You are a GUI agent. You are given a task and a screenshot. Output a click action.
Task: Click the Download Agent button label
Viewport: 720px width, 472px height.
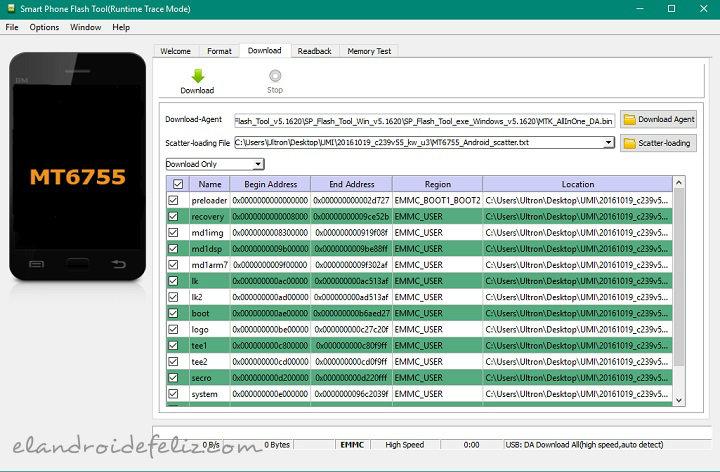click(666, 119)
